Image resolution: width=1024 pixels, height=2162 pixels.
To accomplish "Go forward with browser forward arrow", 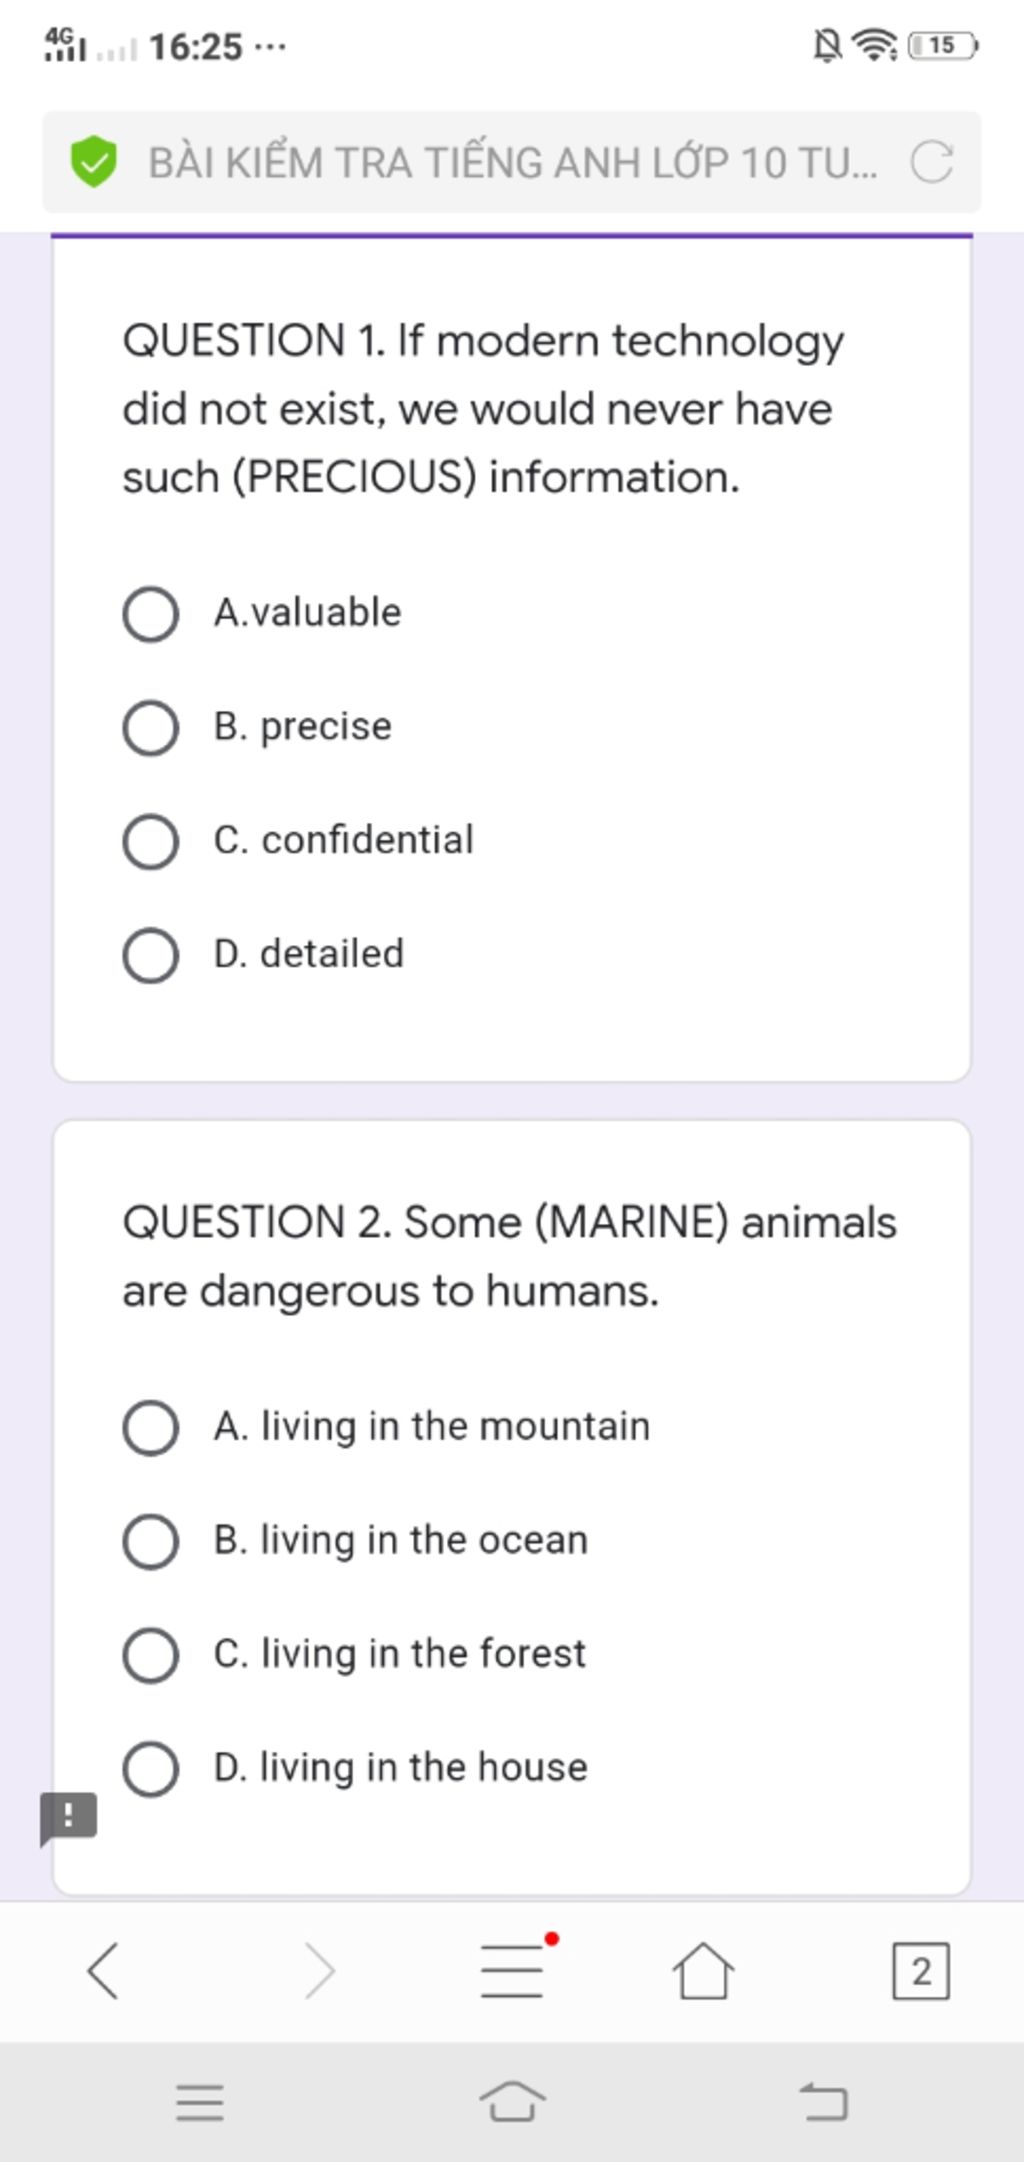I will tap(319, 1971).
